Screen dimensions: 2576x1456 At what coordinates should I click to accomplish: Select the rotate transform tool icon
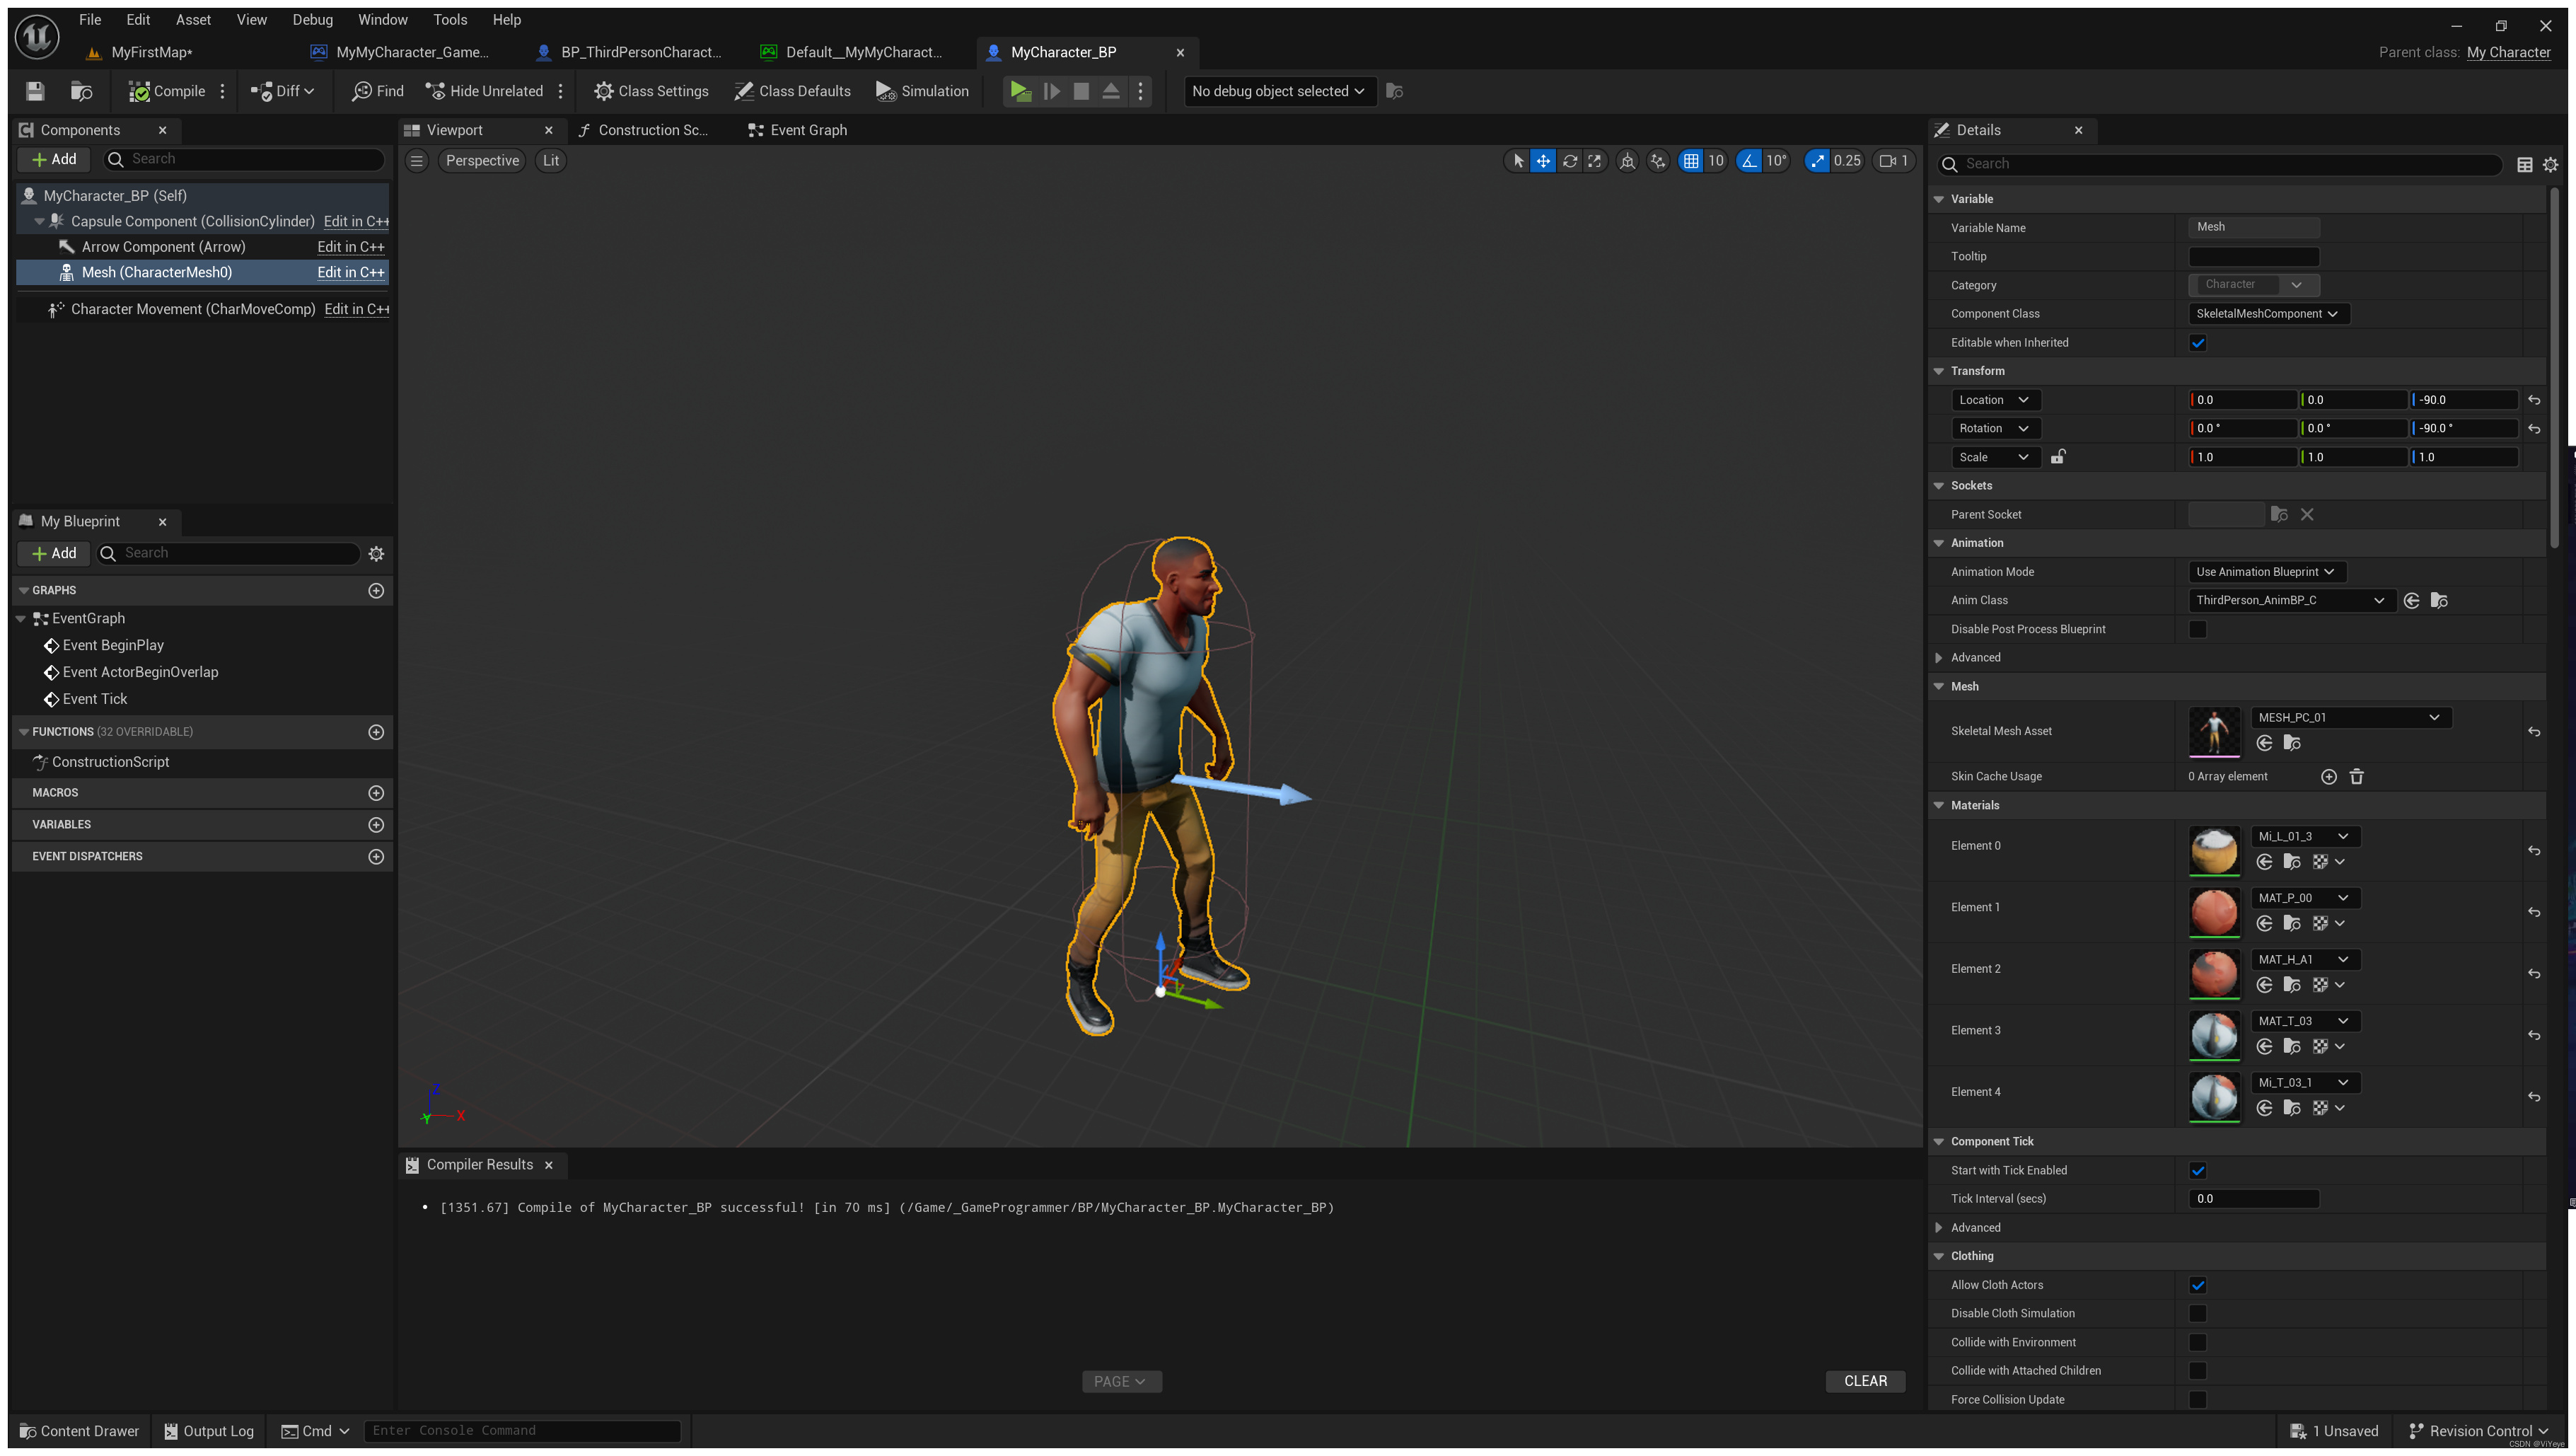[1570, 161]
